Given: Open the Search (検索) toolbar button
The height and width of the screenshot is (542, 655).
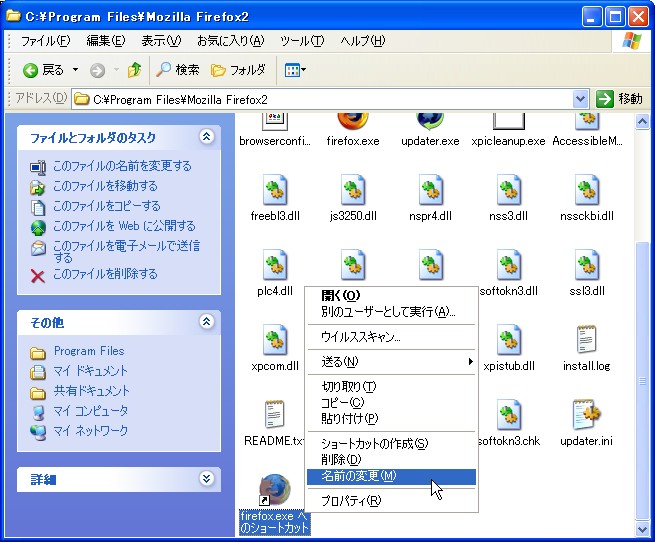Looking at the screenshot, I should (178, 70).
